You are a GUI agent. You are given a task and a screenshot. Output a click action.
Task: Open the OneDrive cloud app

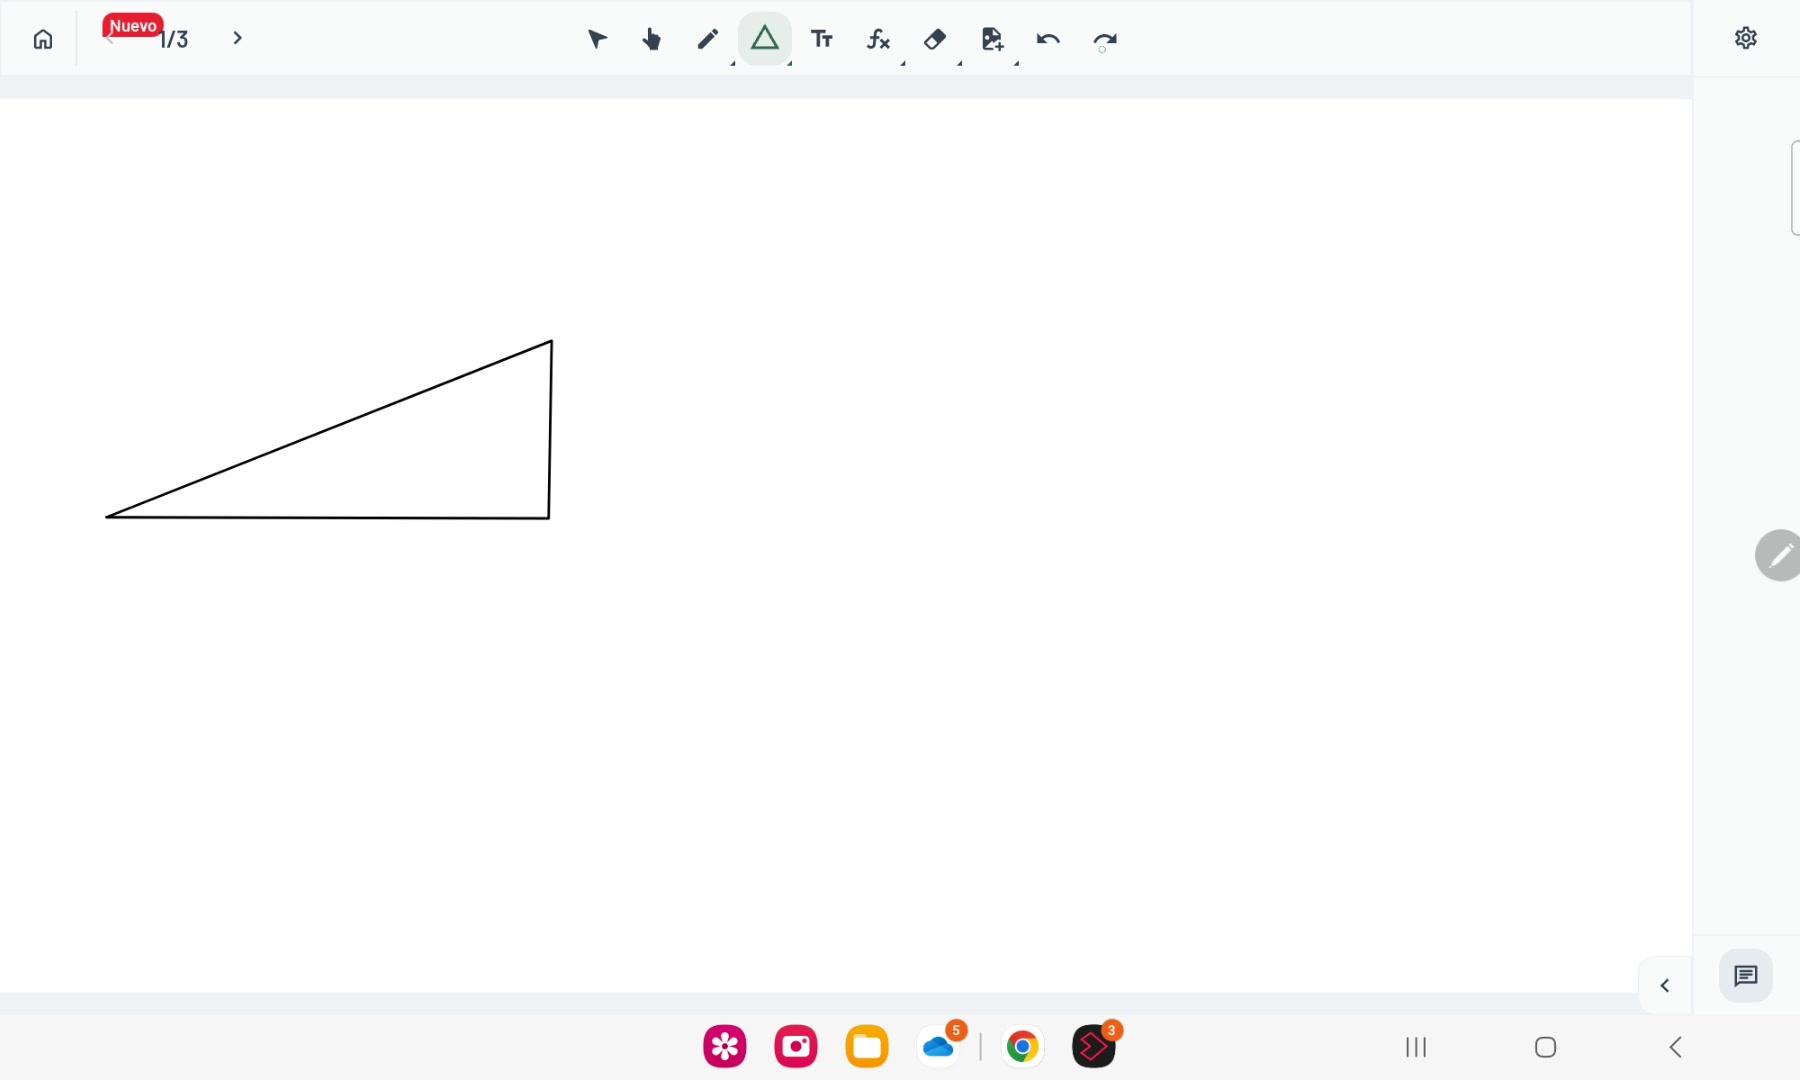(x=939, y=1047)
